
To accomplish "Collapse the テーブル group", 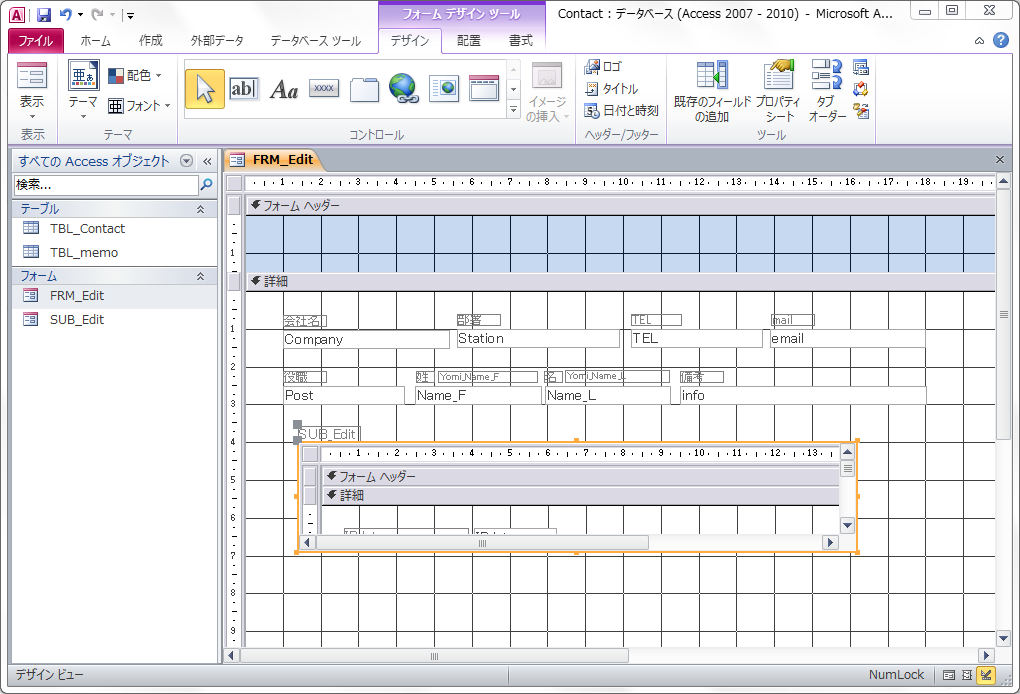I will (x=200, y=209).
